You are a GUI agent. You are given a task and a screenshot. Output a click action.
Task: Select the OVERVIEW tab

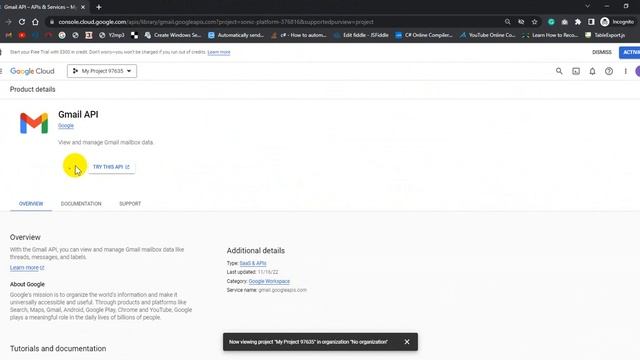click(31, 204)
